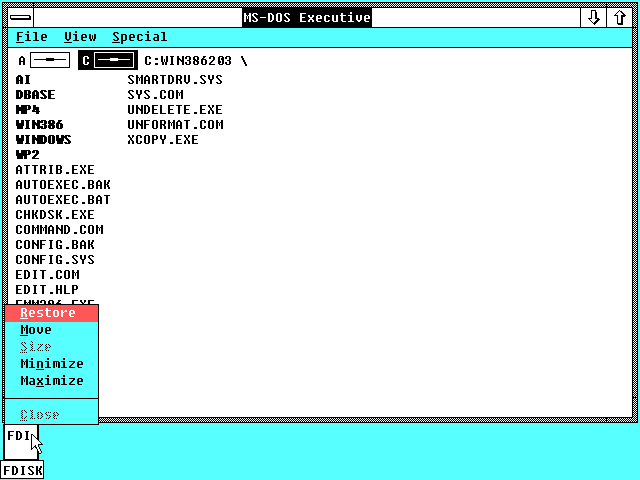Select file SYS.COM

click(155, 95)
